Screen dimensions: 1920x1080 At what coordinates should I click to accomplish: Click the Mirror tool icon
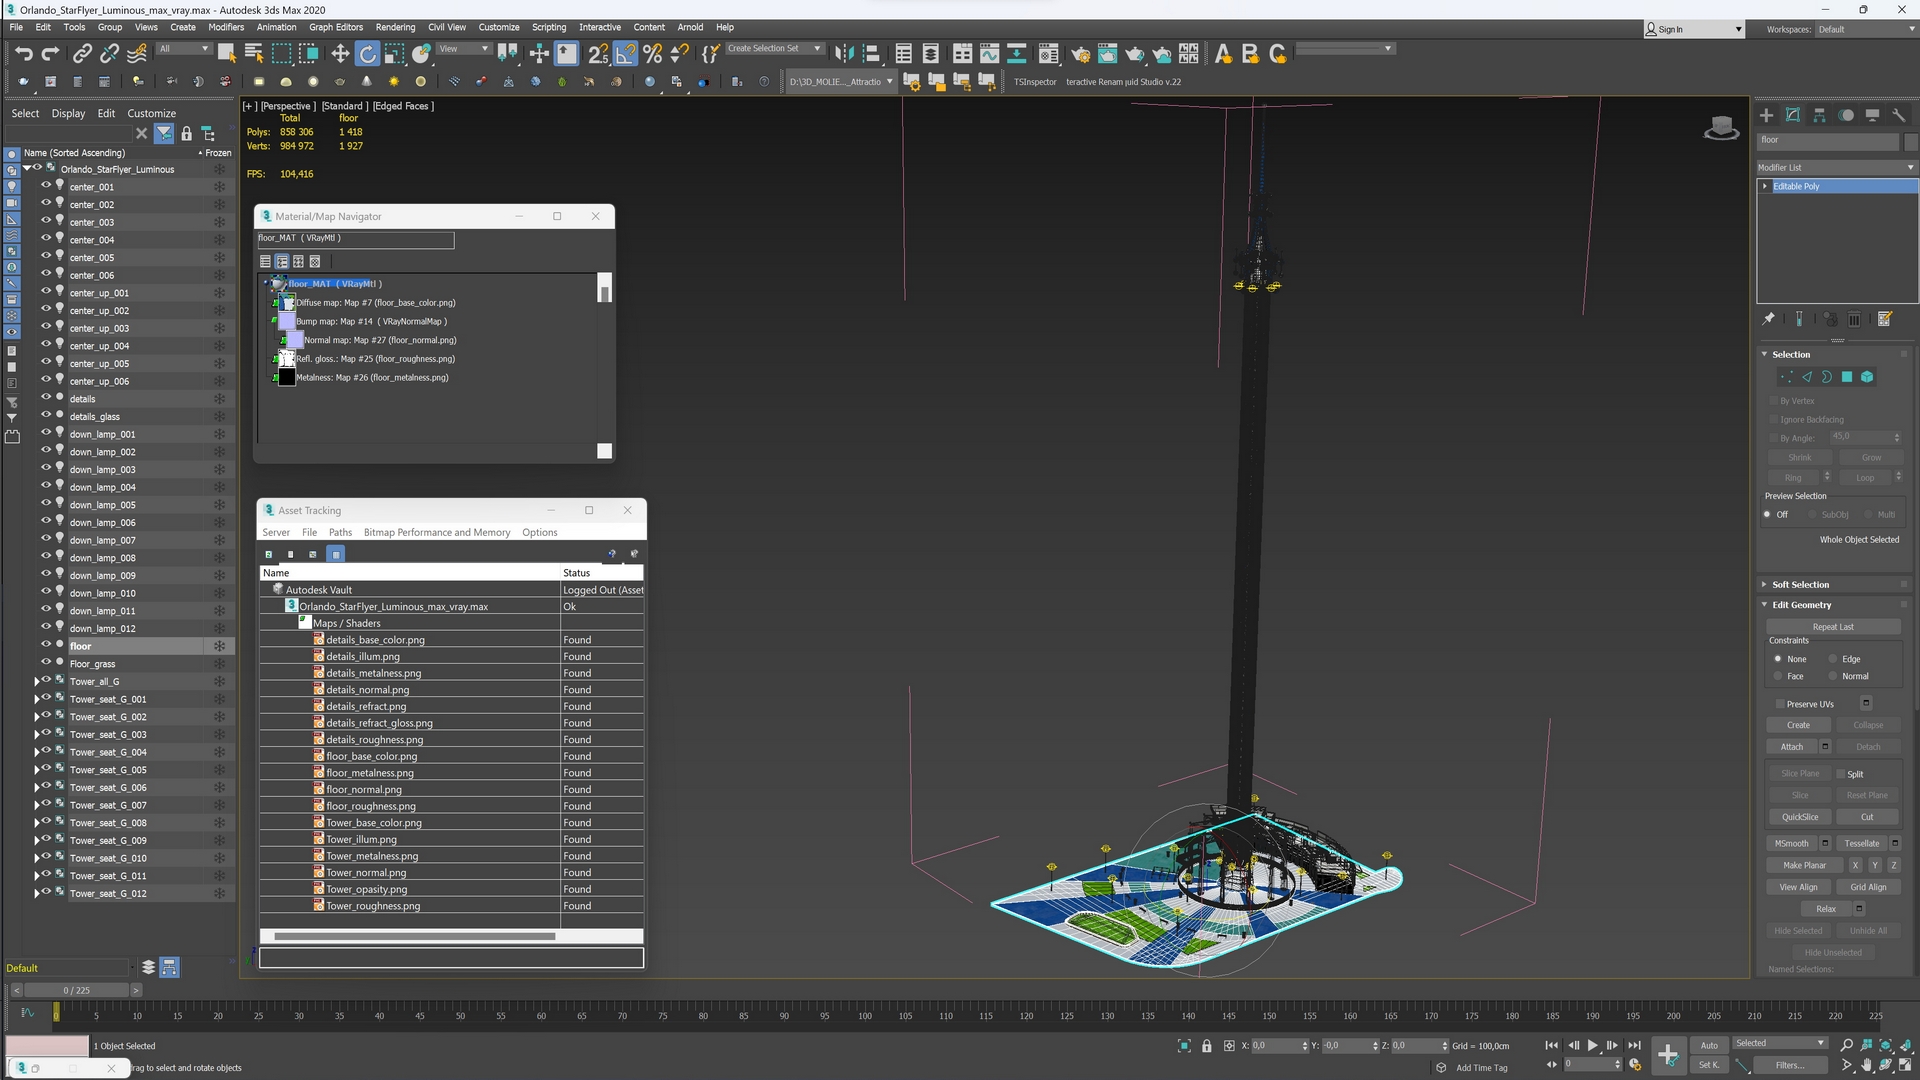pyautogui.click(x=844, y=54)
